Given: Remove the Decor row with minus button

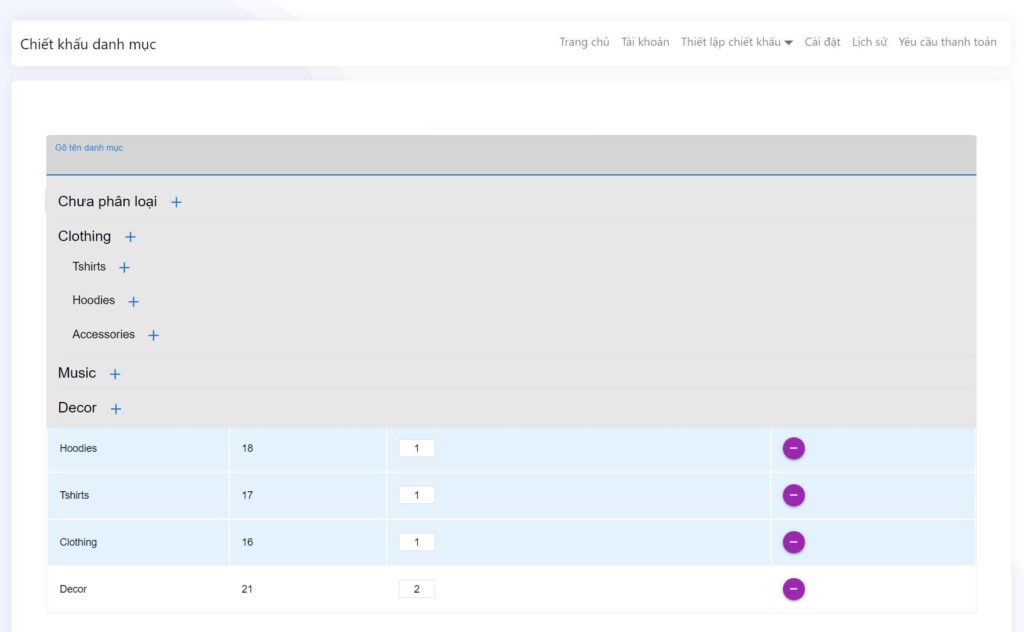Looking at the screenshot, I should coord(793,590).
